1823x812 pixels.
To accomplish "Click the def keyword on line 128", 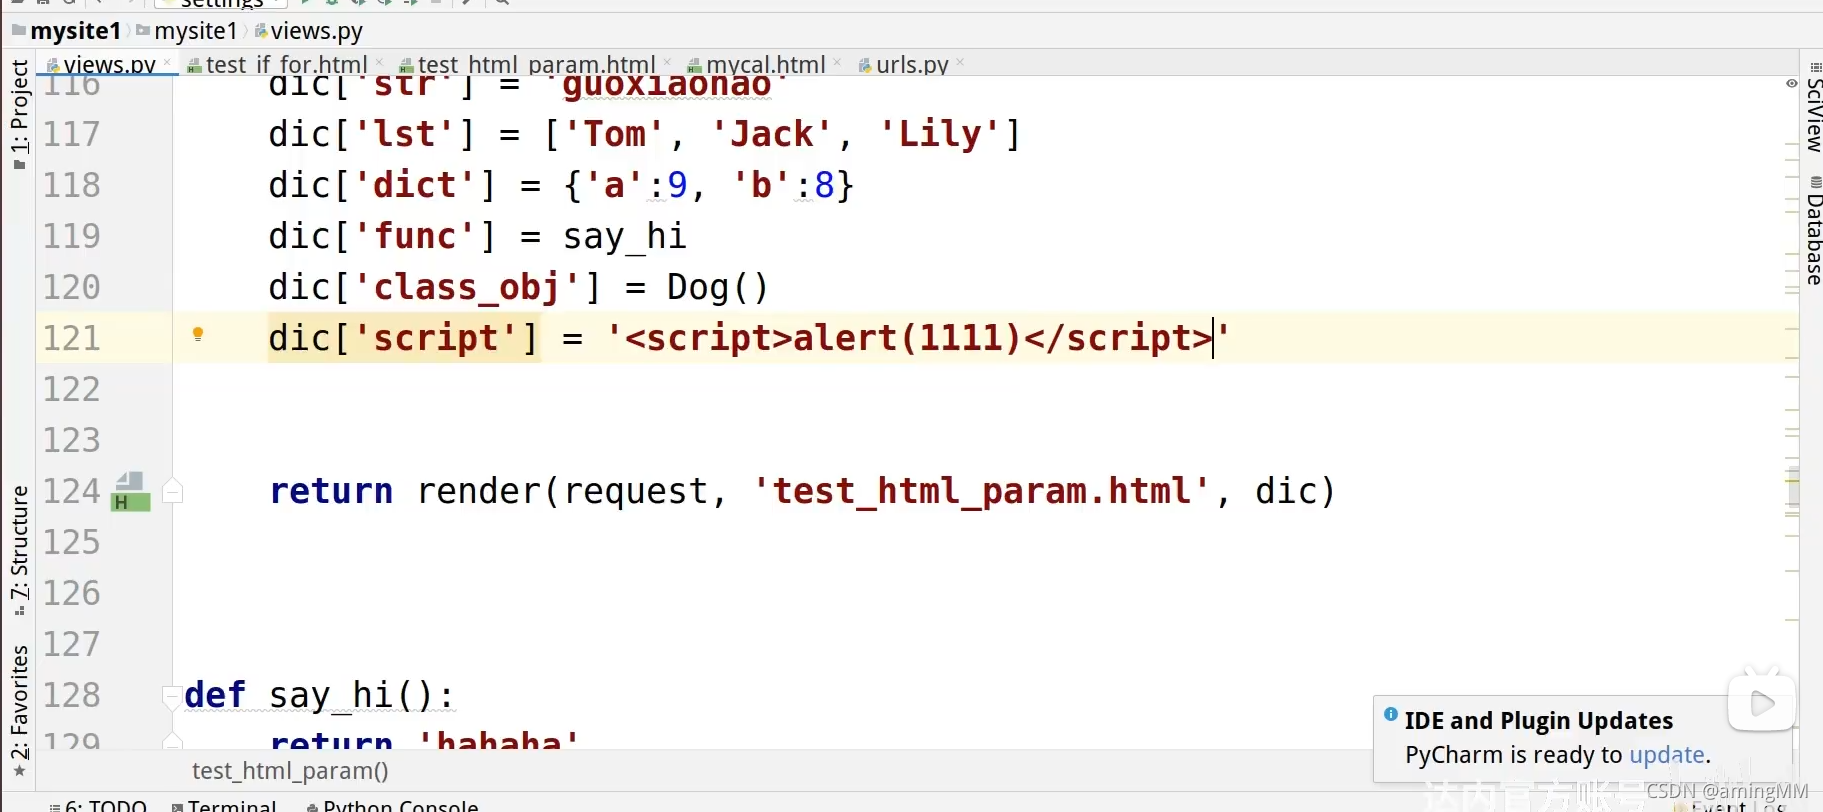I will tap(215, 695).
